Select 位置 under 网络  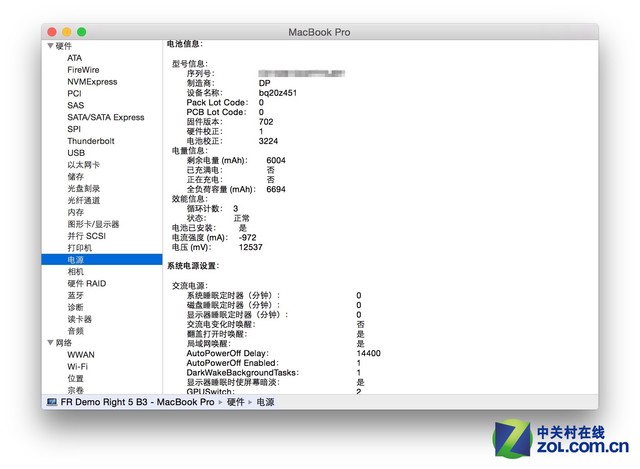tap(76, 378)
